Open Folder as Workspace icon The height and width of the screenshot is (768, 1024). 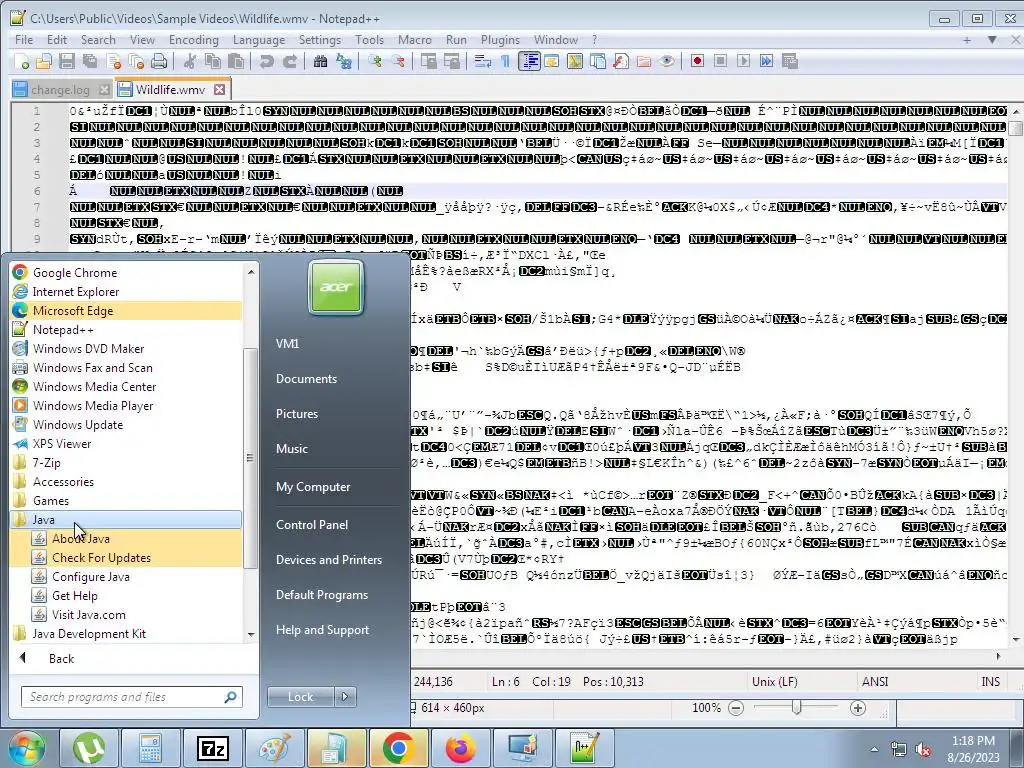coord(643,61)
